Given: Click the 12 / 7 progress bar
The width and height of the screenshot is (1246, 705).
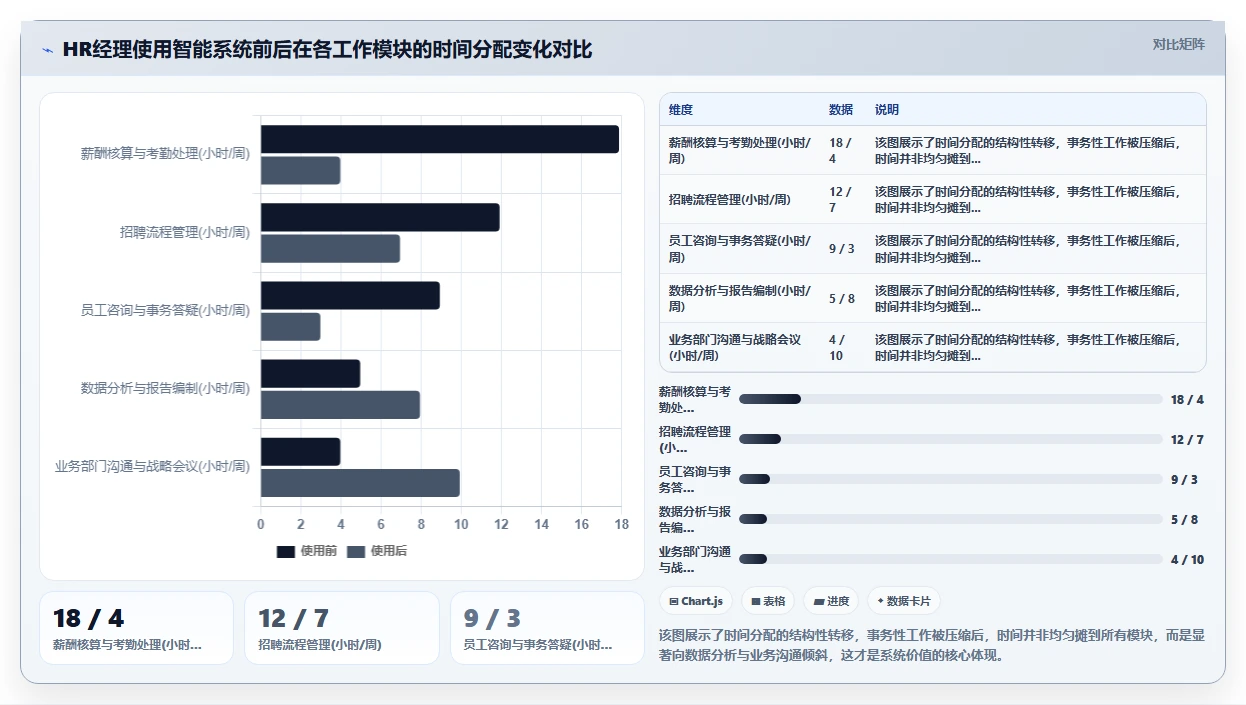Looking at the screenshot, I should point(951,439).
